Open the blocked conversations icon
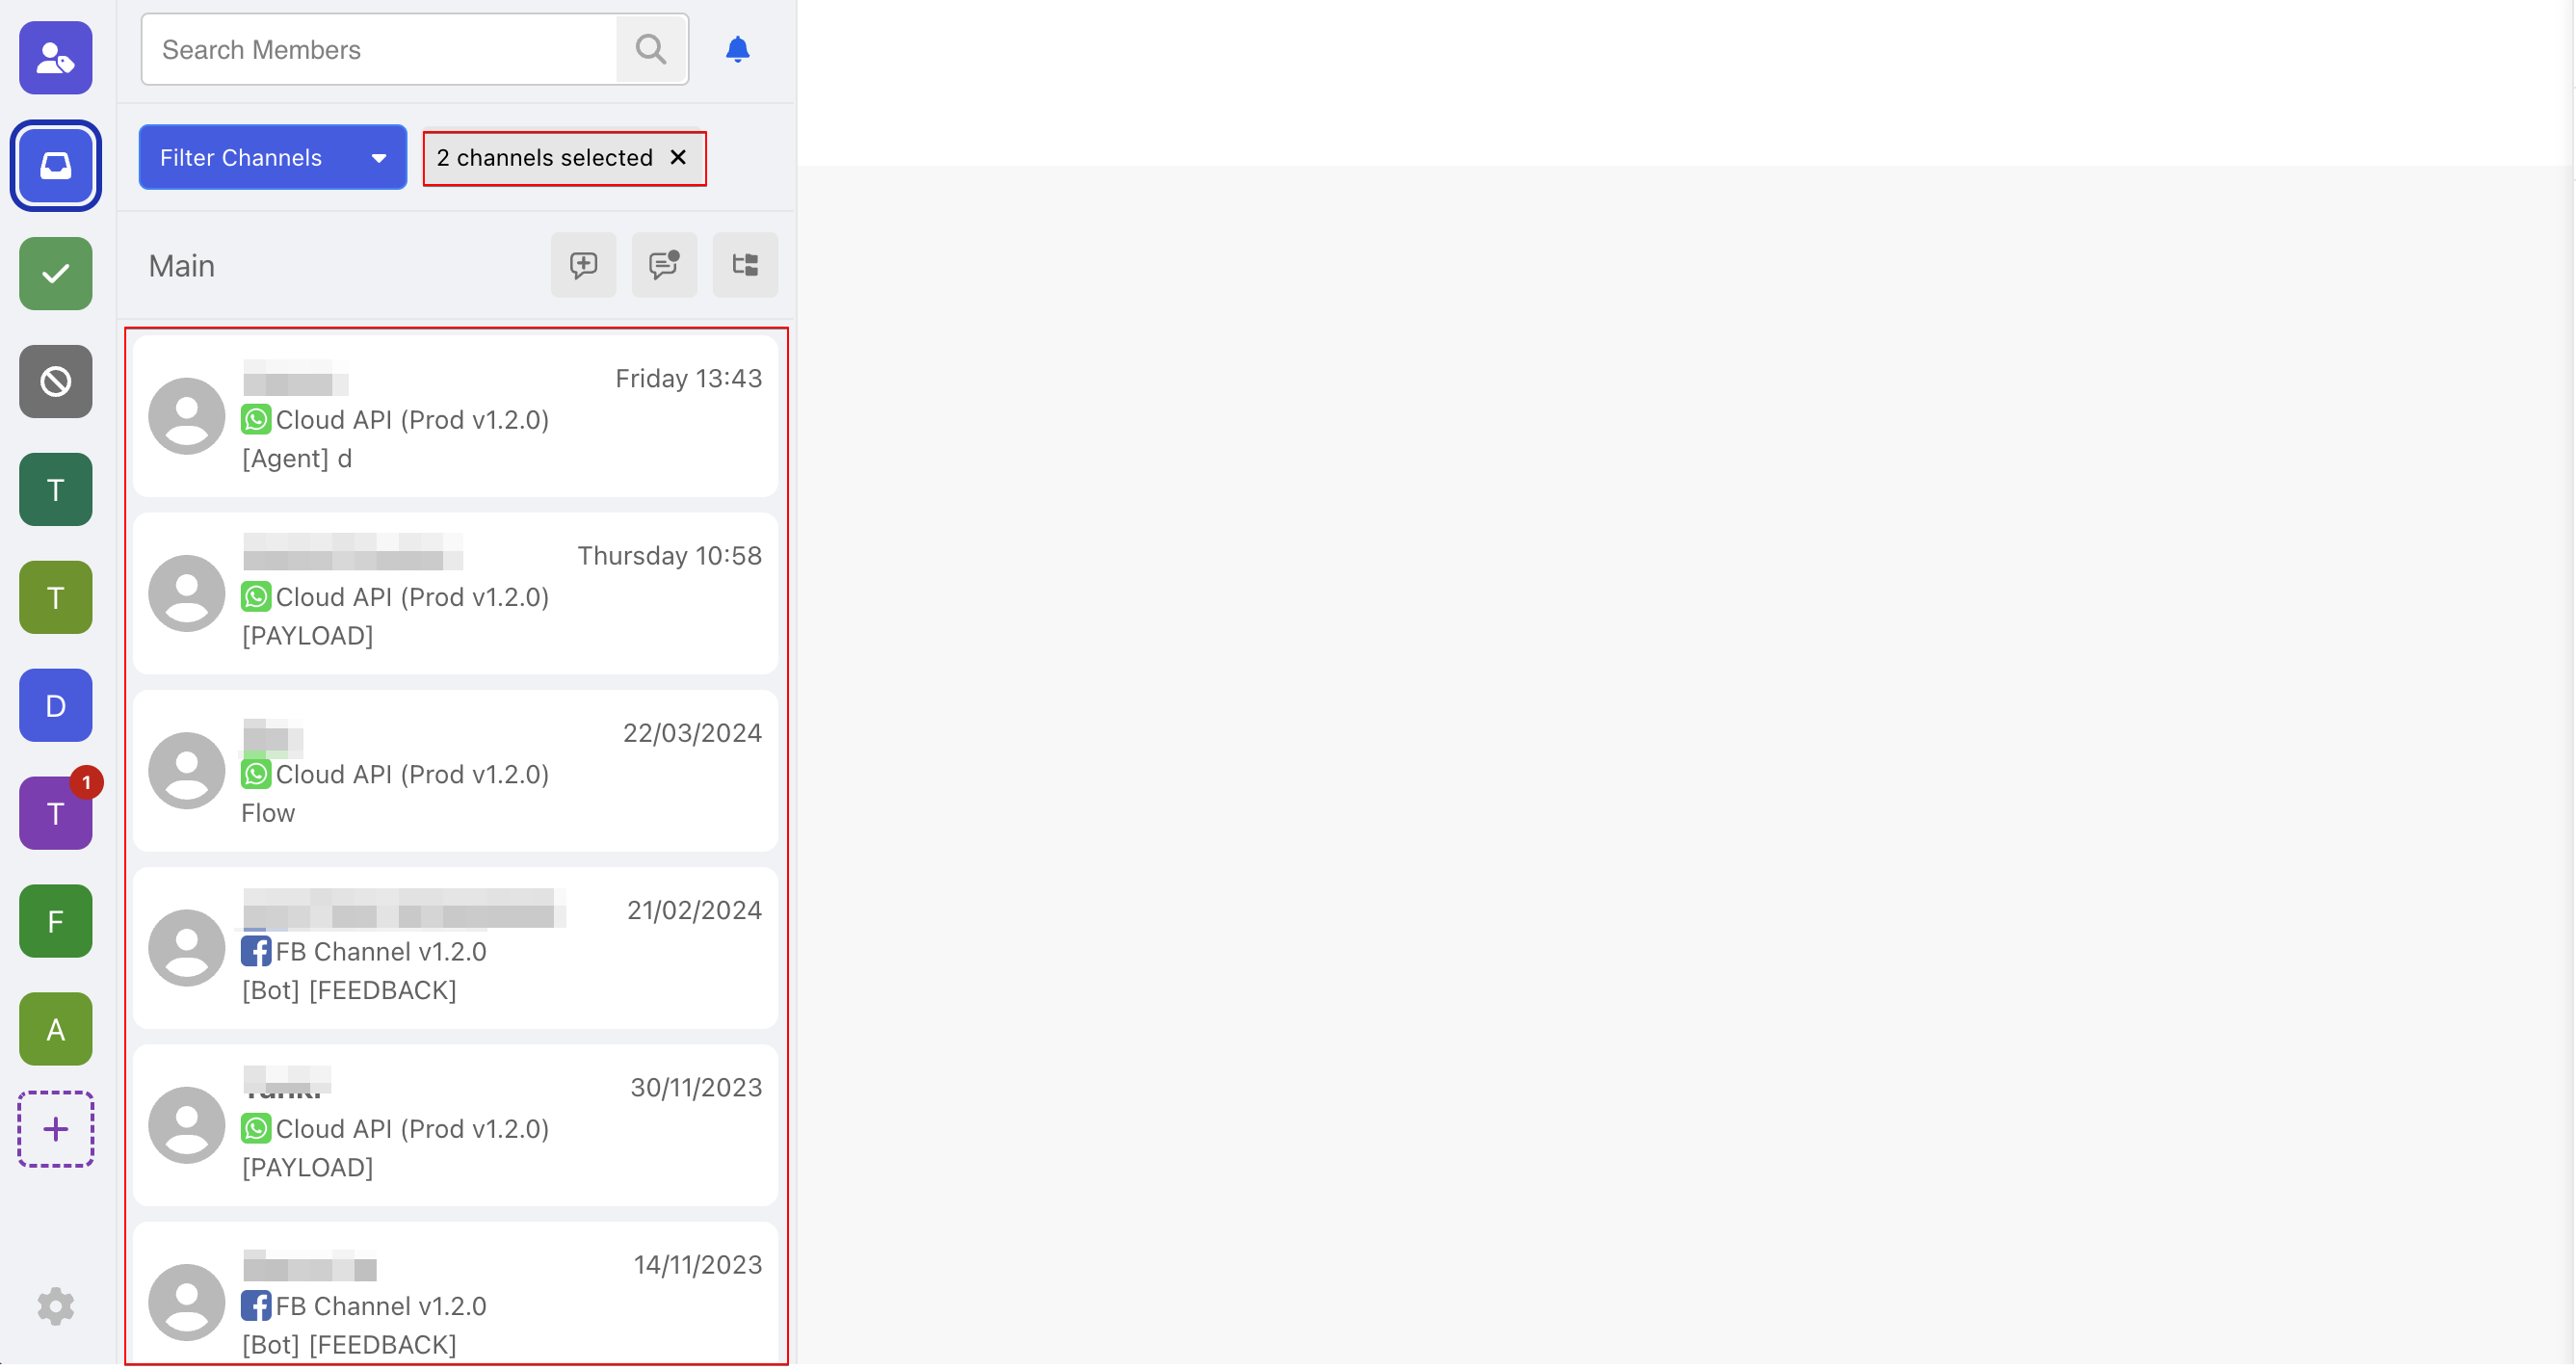Viewport: 2576px width, 1370px height. pyautogui.click(x=56, y=382)
